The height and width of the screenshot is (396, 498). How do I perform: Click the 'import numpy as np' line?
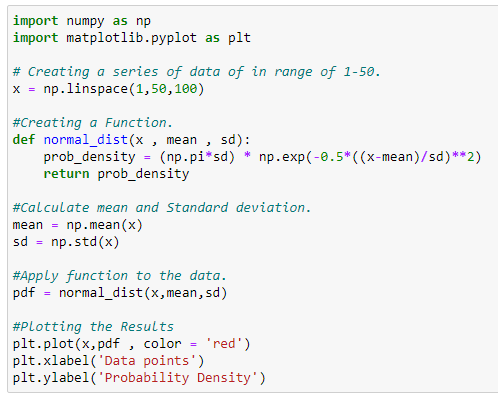coord(82,21)
